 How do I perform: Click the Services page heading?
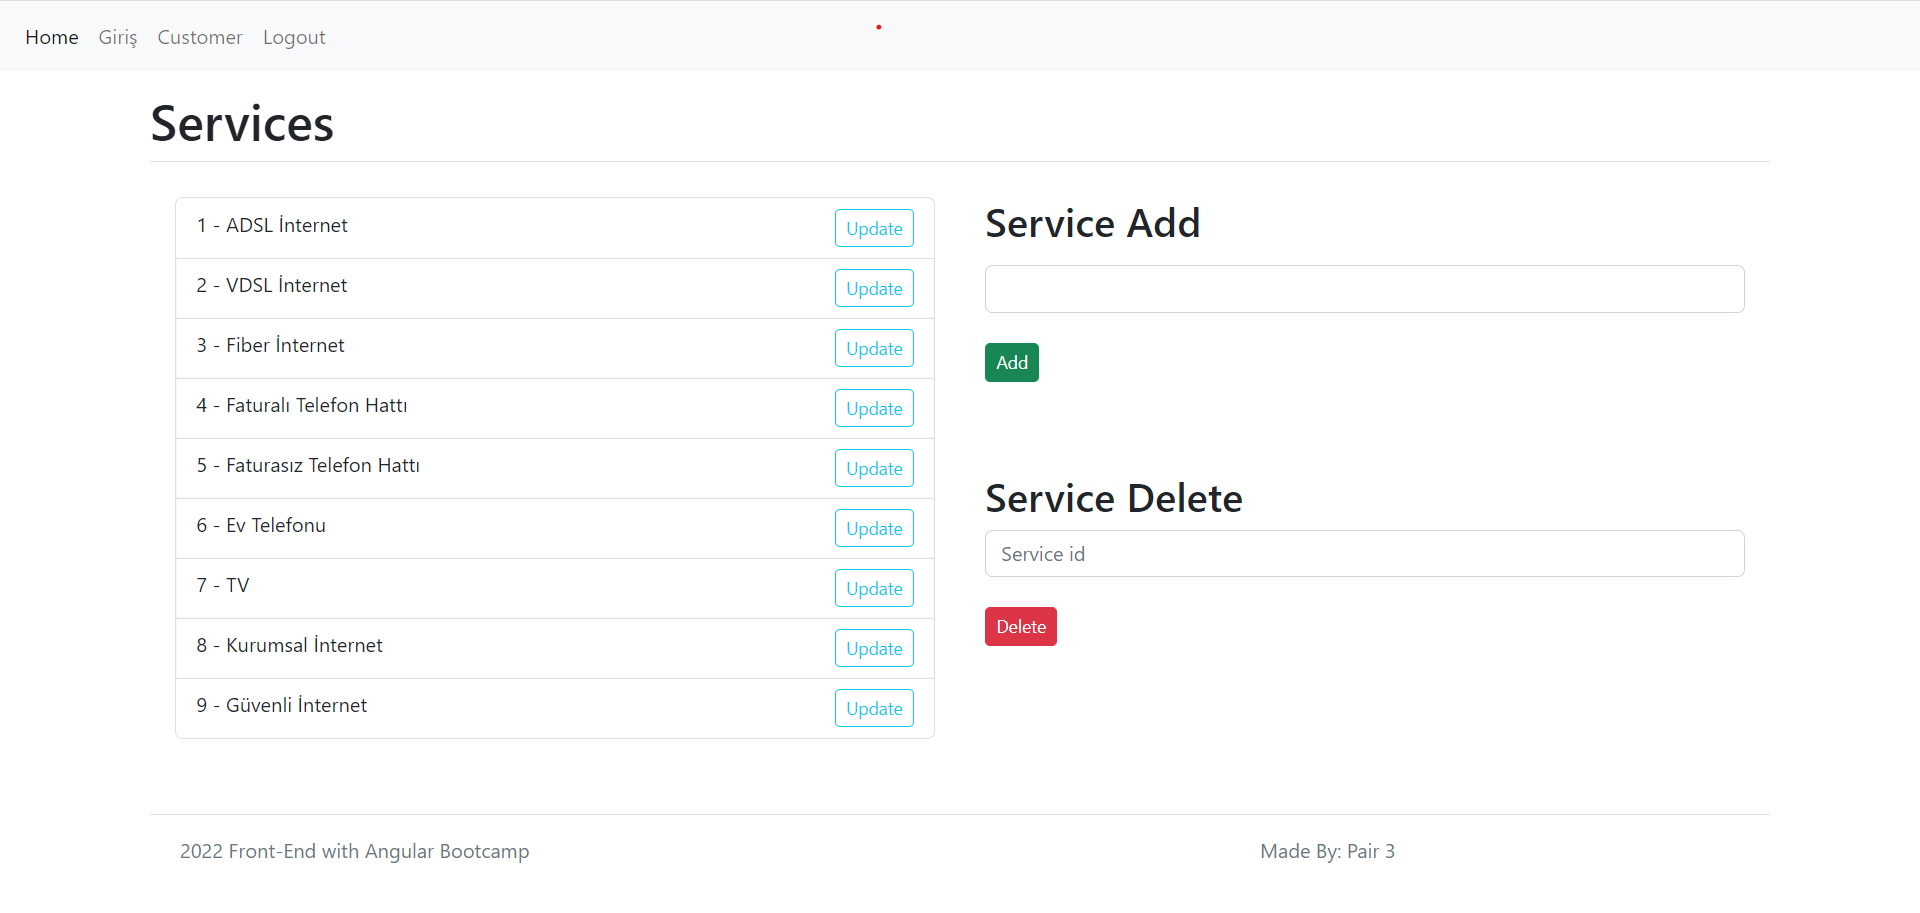click(242, 124)
